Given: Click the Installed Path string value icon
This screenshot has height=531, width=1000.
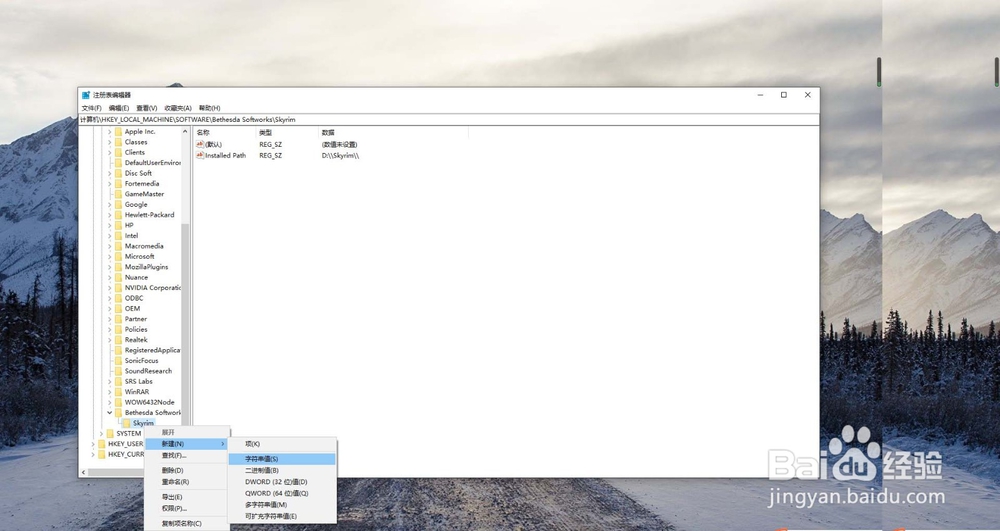Looking at the screenshot, I should click(200, 156).
